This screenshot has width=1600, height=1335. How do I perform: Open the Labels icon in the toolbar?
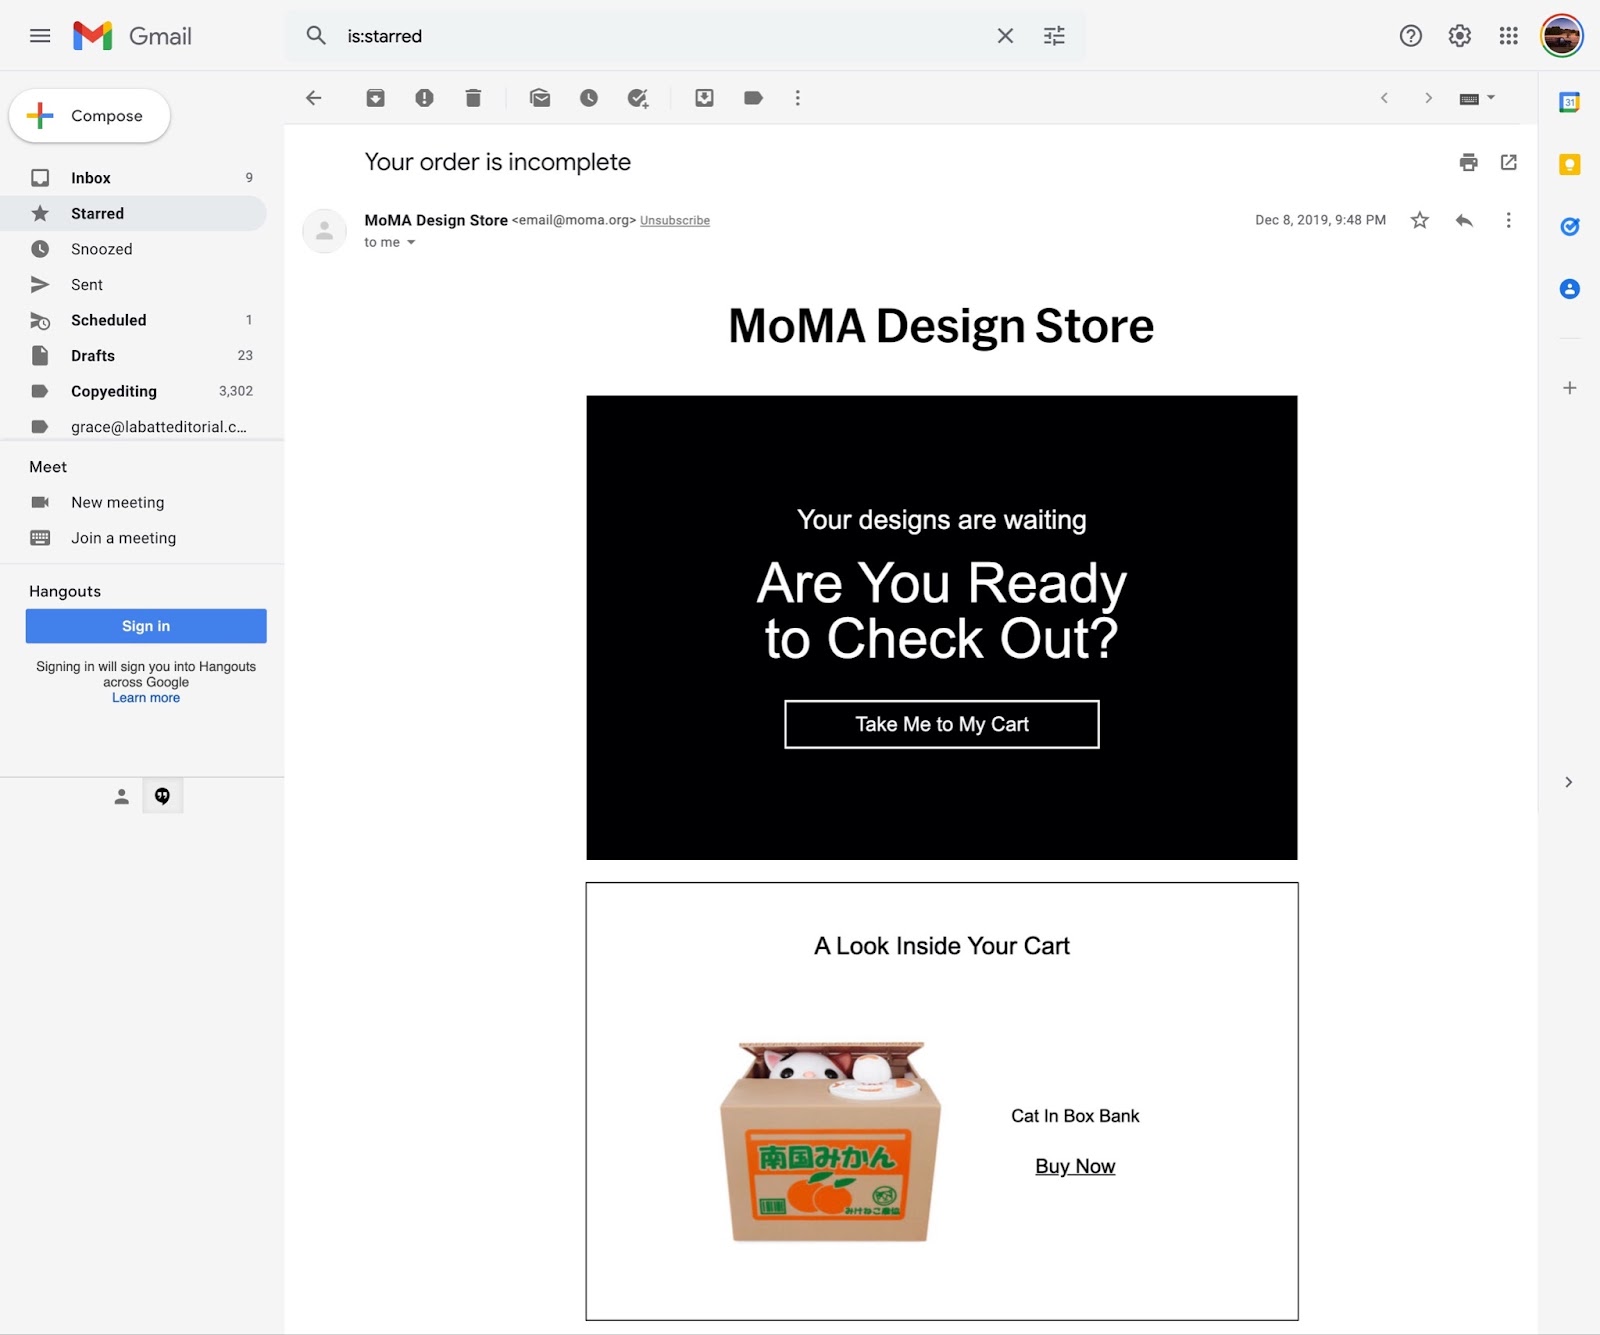(x=753, y=98)
